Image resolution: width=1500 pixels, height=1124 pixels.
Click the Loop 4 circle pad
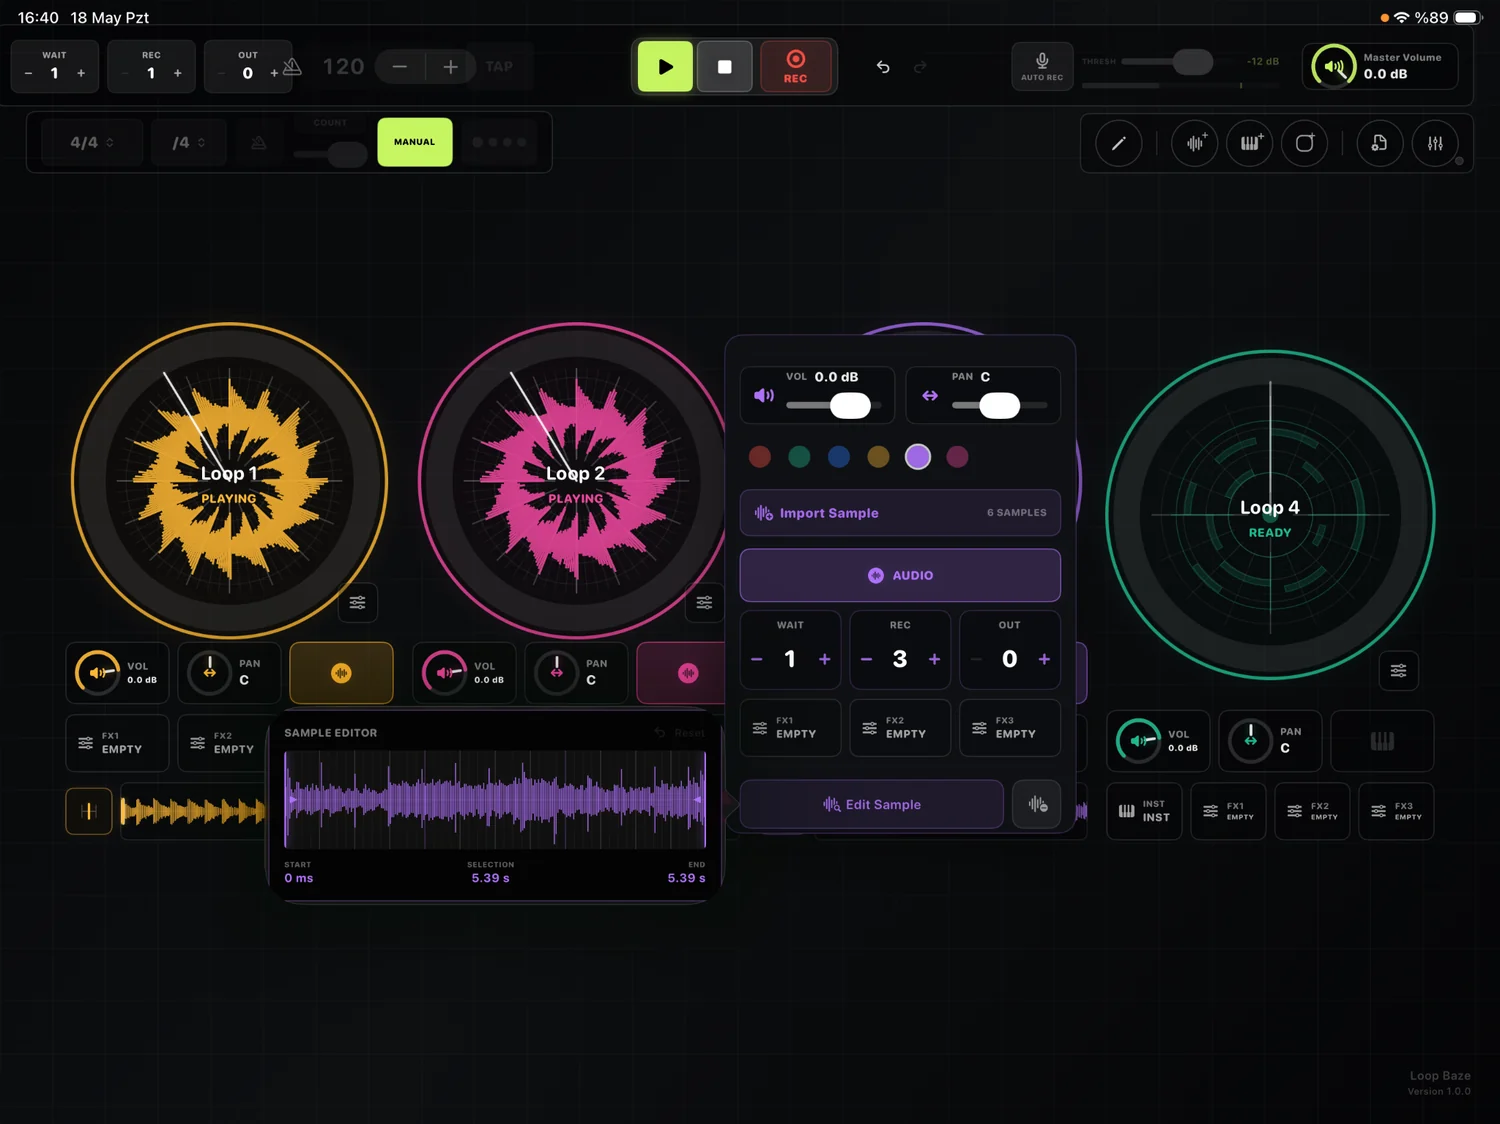coord(1270,515)
